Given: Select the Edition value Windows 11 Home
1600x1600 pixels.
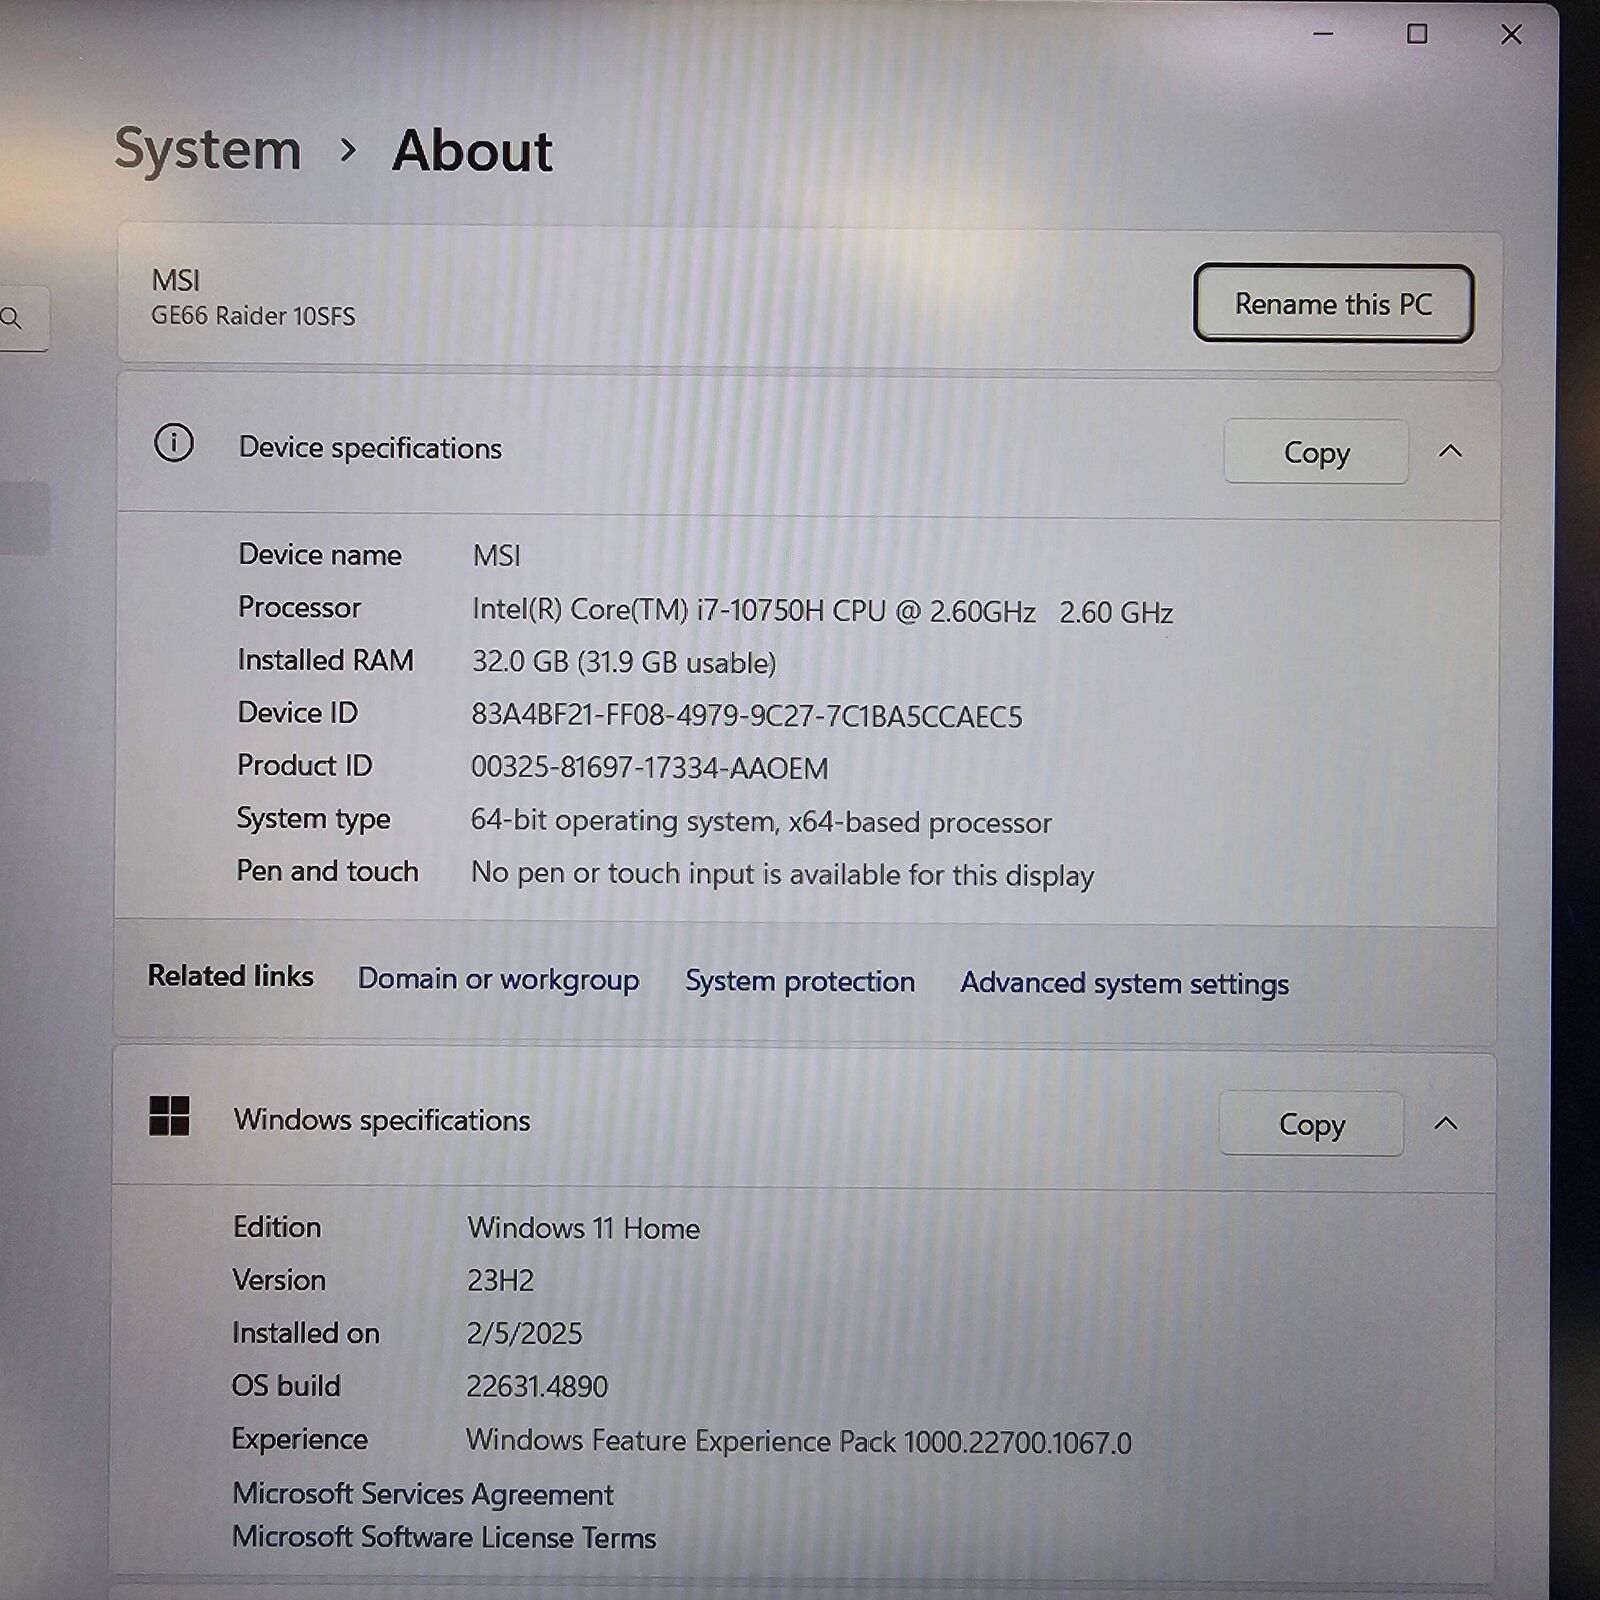Looking at the screenshot, I should click(x=583, y=1228).
